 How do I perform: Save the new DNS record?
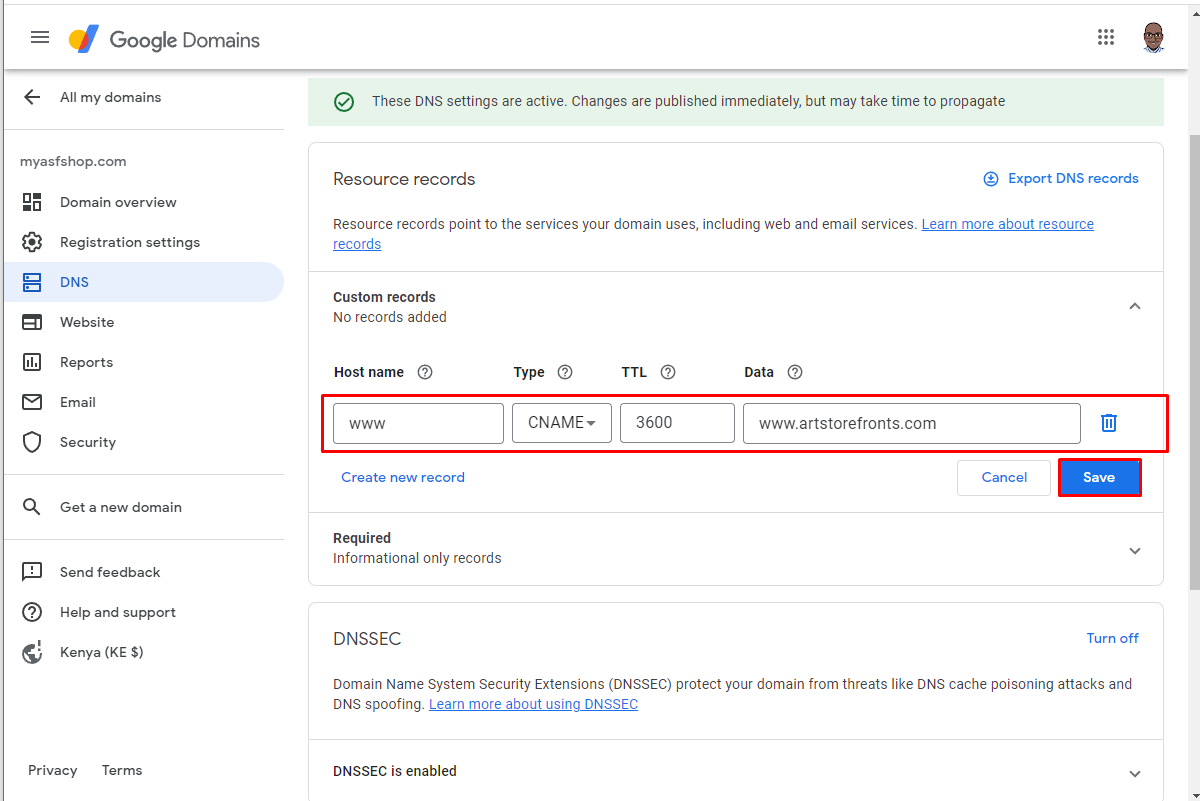tap(1099, 477)
